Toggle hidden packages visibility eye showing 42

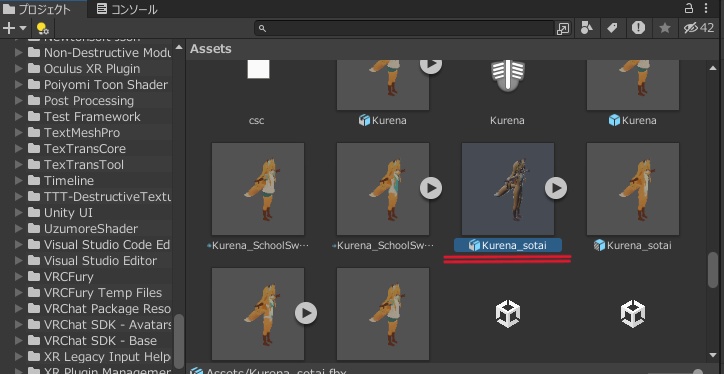[x=699, y=28]
